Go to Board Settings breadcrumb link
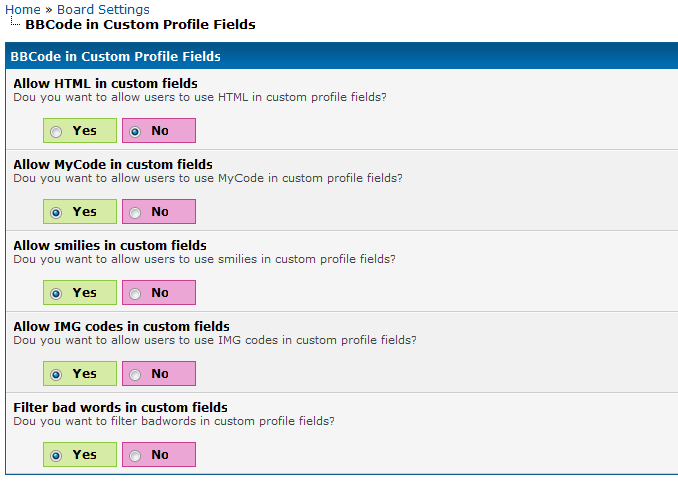 tap(103, 9)
